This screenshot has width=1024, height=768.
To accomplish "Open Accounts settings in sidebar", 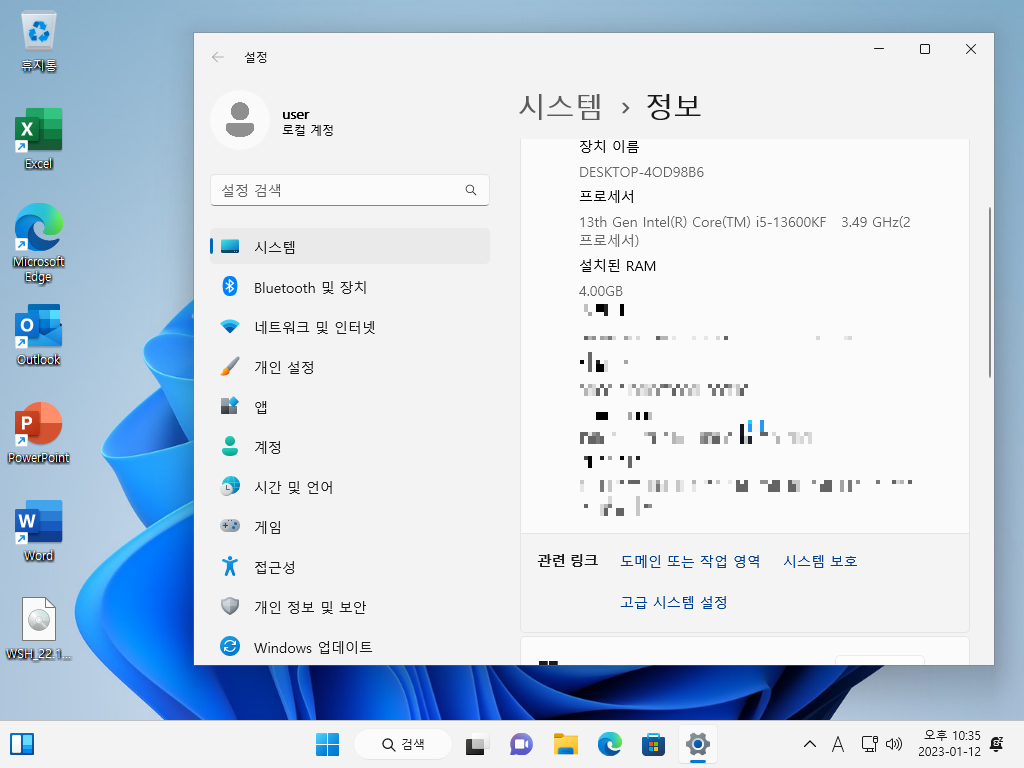I will [x=350, y=447].
